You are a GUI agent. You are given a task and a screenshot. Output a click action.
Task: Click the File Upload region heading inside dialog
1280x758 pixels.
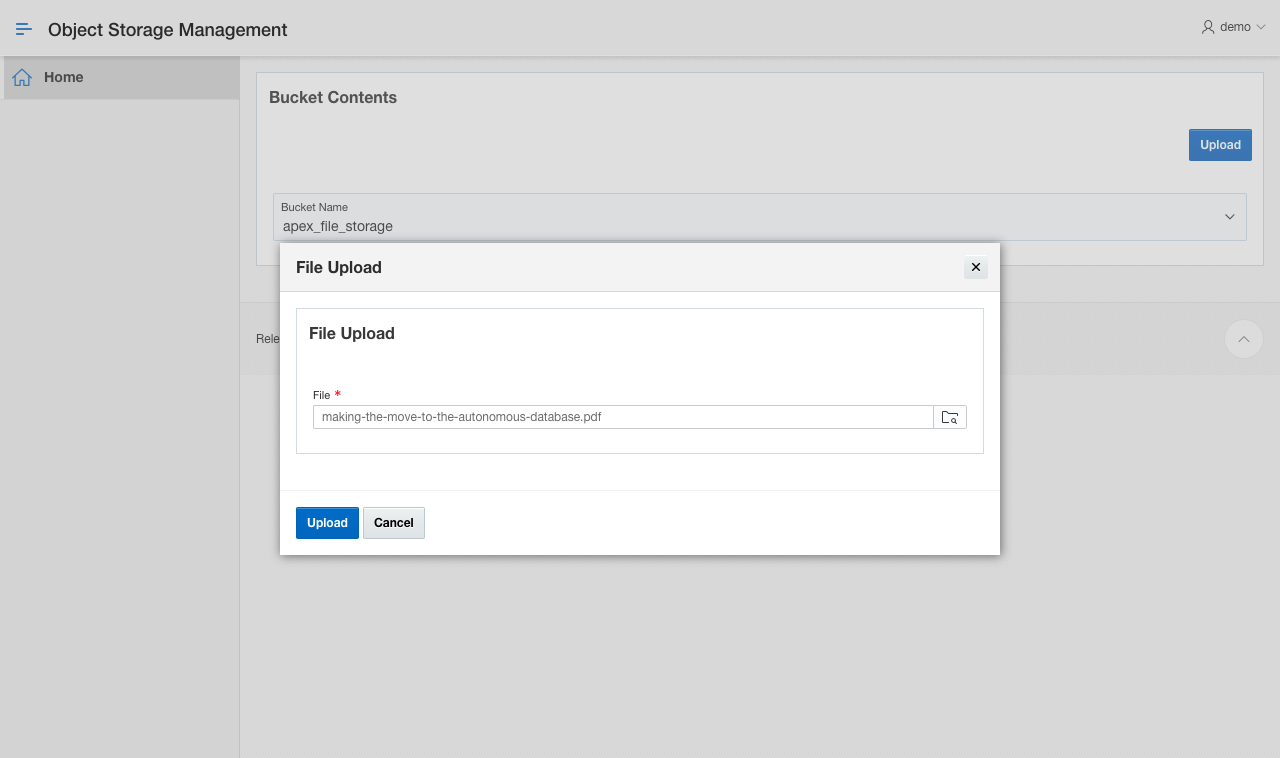(352, 333)
